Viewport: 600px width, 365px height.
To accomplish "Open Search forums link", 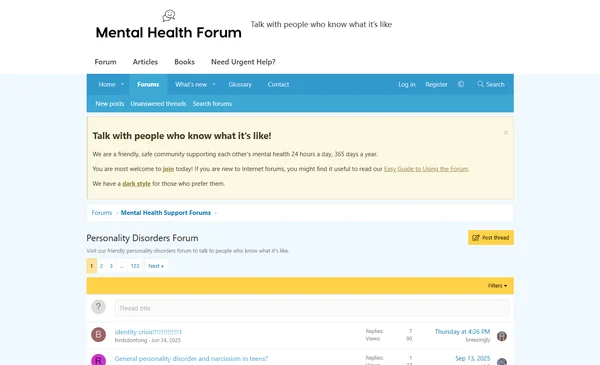I will click(212, 104).
